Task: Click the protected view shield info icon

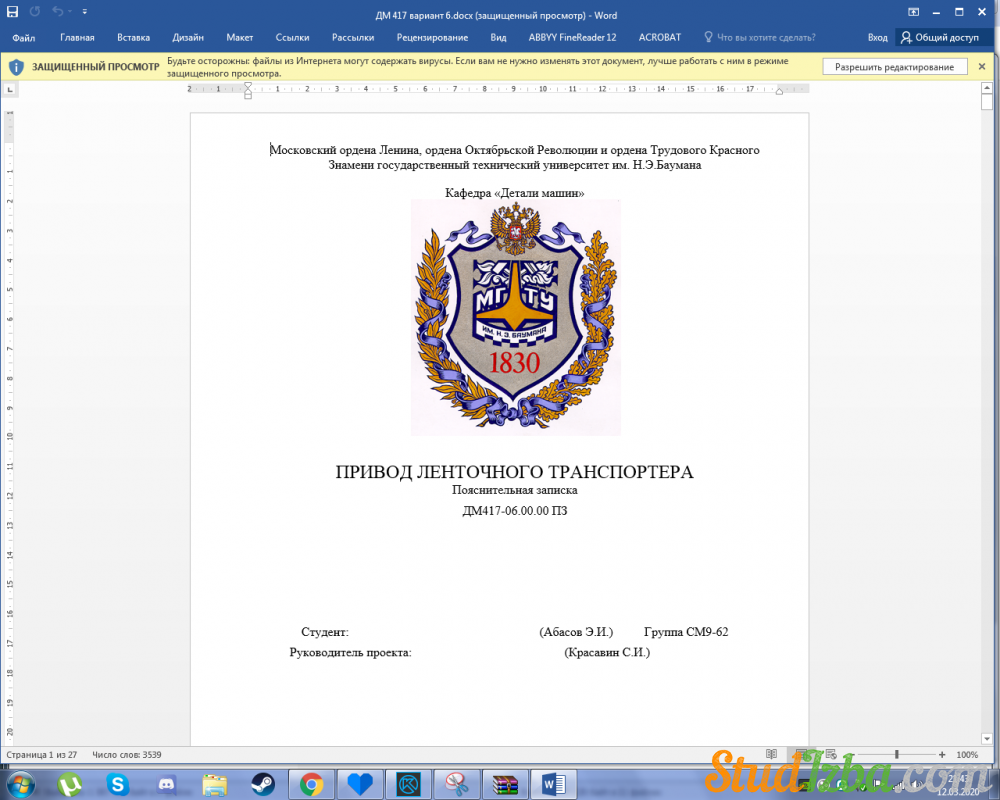Action: pyautogui.click(x=17, y=67)
